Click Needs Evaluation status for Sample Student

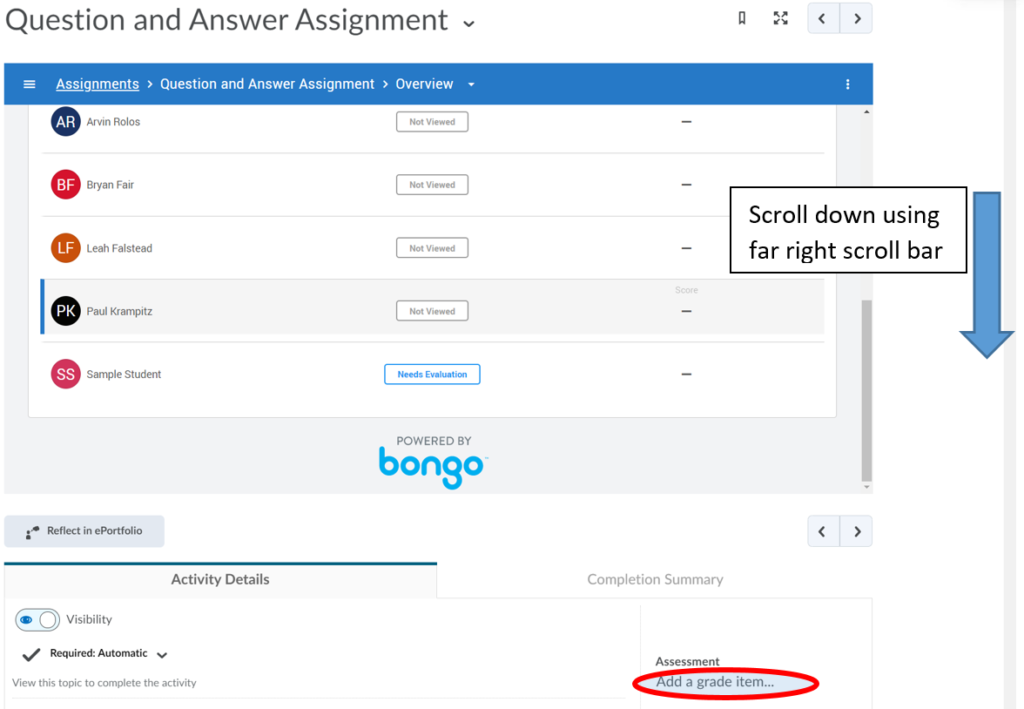point(432,374)
